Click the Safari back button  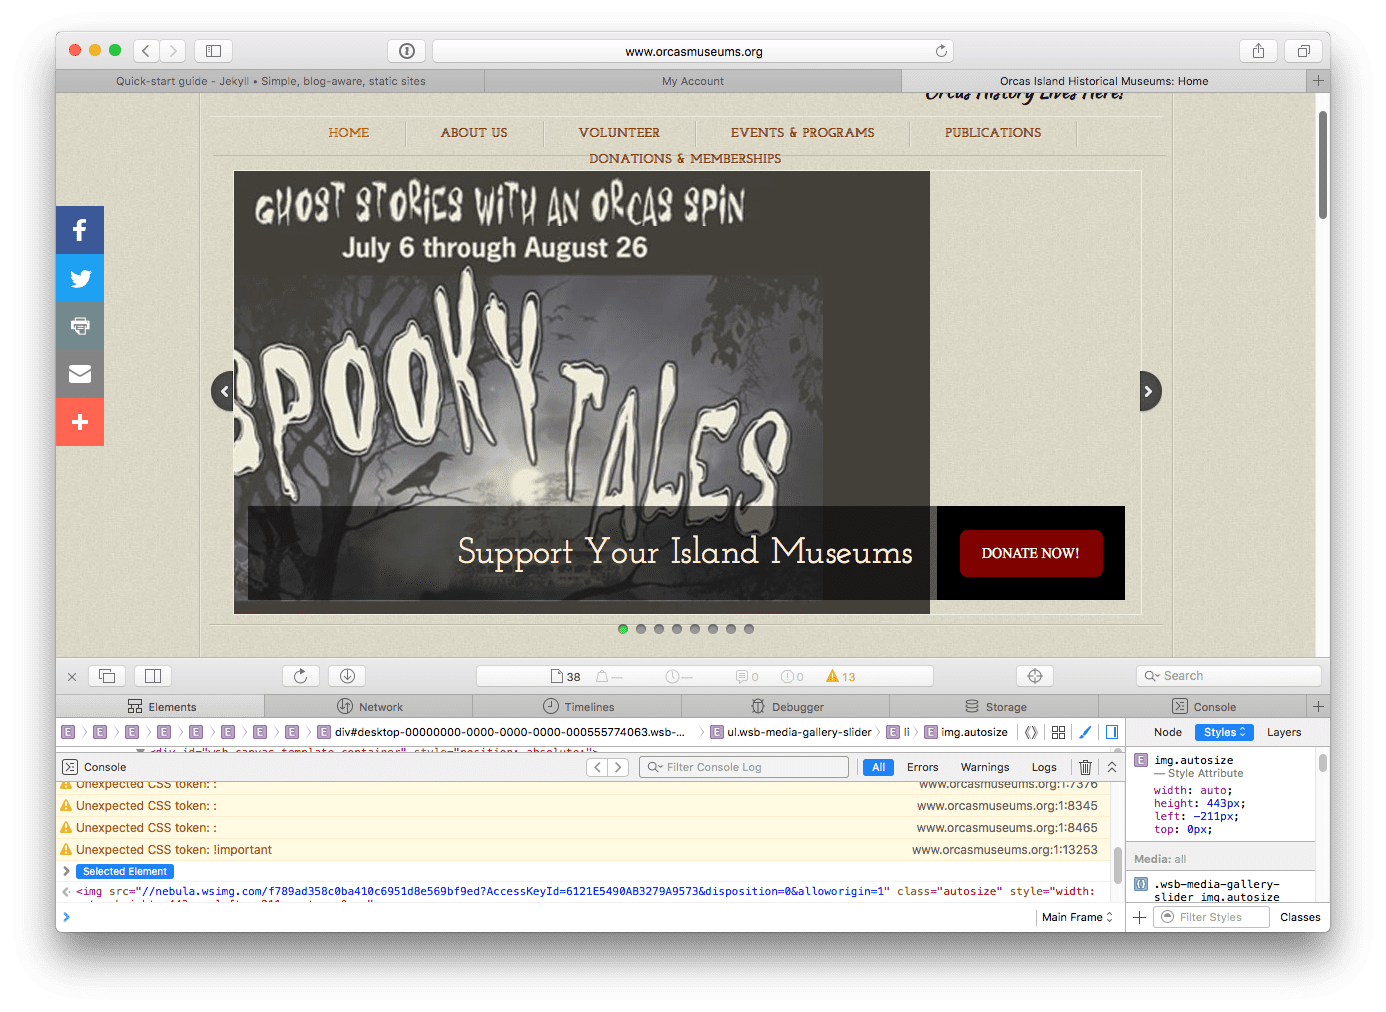coord(146,51)
